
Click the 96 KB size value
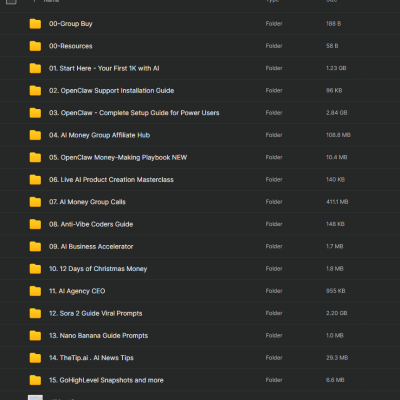click(334, 91)
